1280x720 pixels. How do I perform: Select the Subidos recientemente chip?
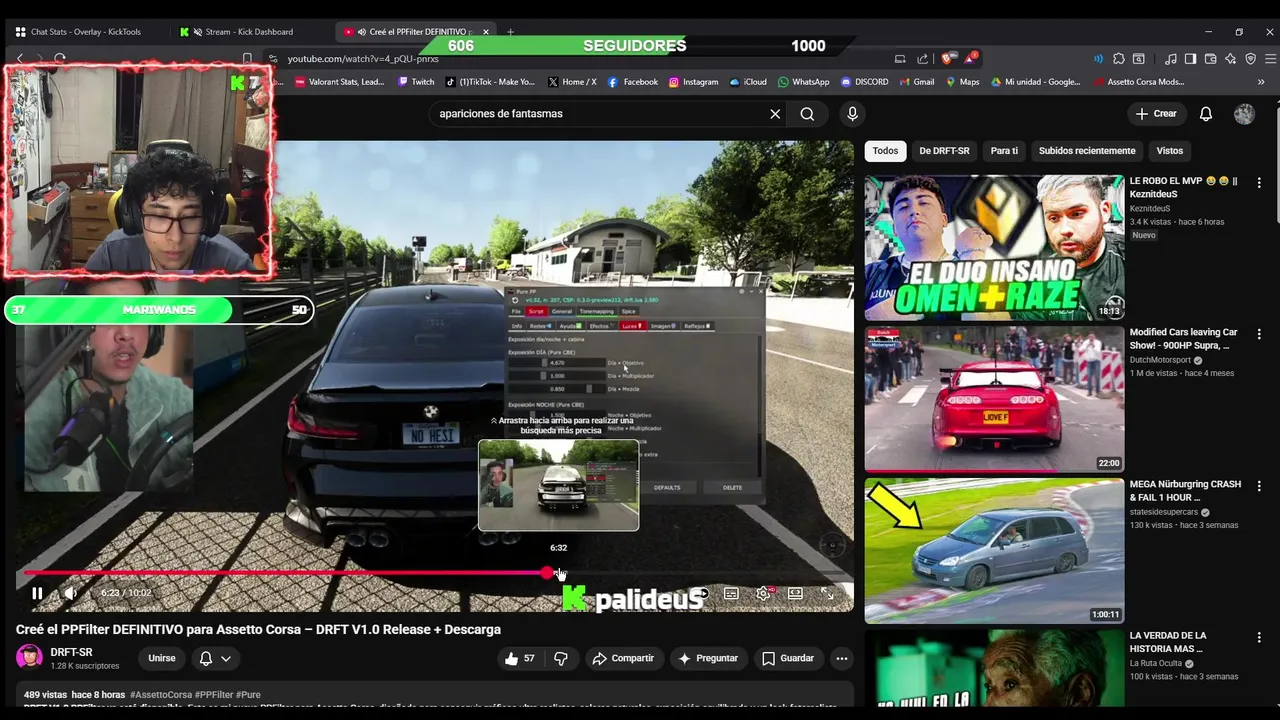1087,151
